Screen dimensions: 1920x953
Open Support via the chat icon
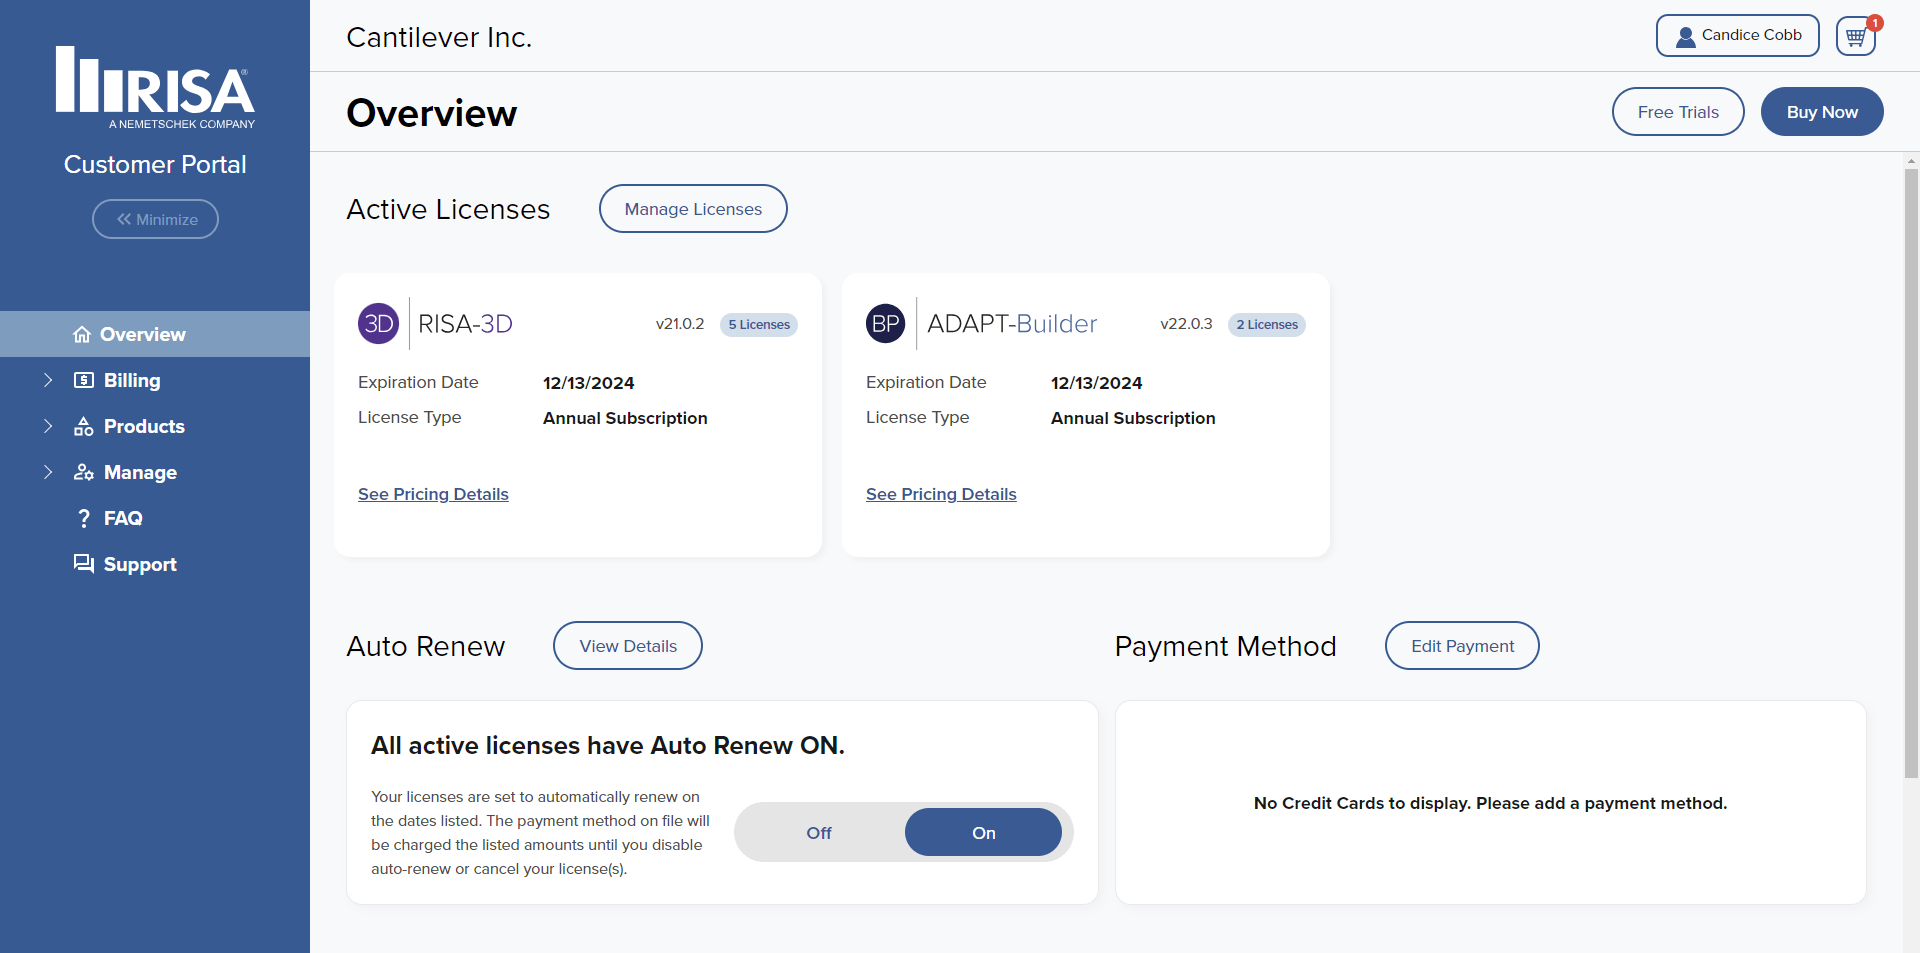pyautogui.click(x=83, y=563)
